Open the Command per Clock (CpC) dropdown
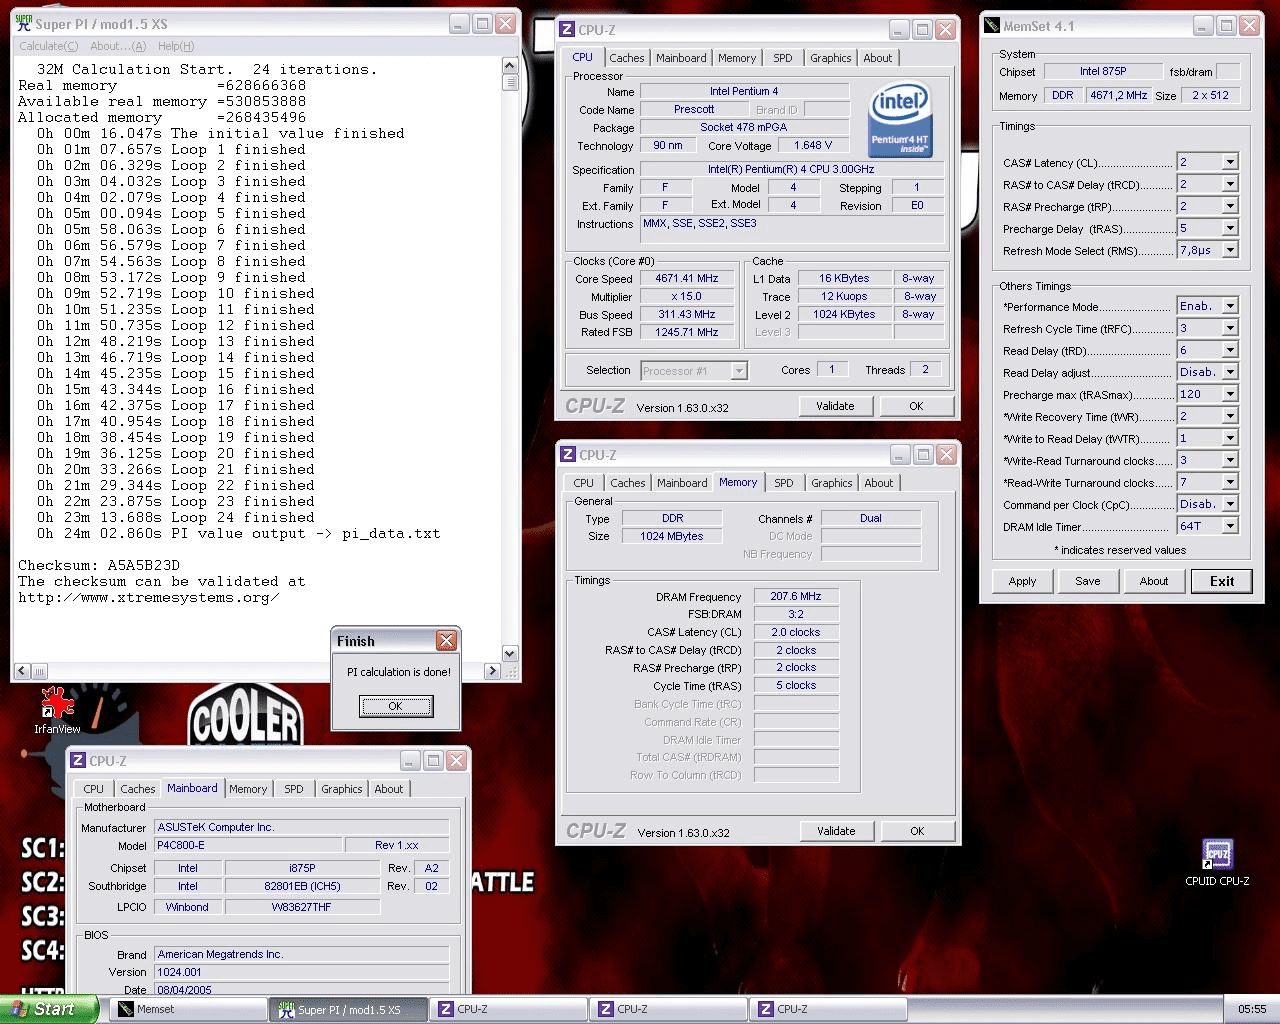Viewport: 1280px width, 1024px height. coord(1231,504)
